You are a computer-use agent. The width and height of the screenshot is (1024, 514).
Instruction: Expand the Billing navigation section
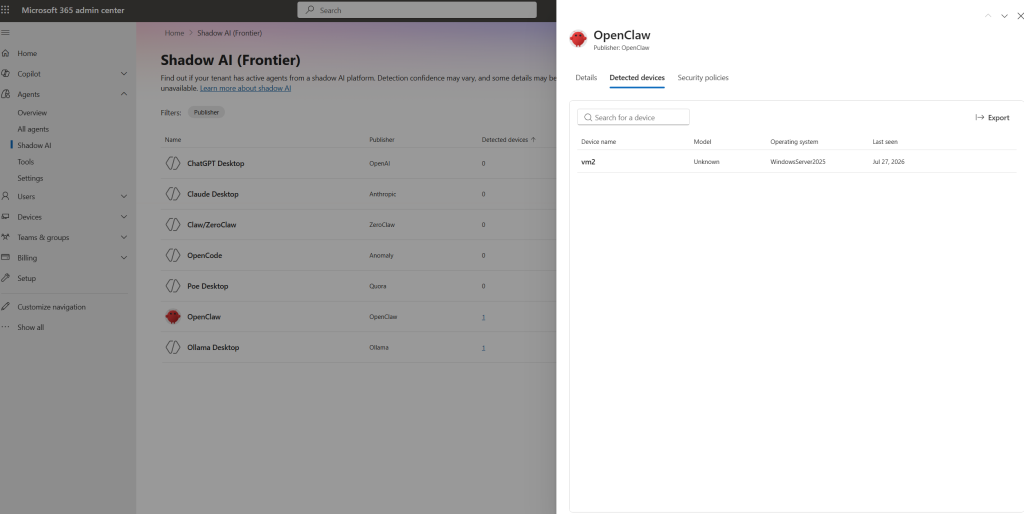124,257
